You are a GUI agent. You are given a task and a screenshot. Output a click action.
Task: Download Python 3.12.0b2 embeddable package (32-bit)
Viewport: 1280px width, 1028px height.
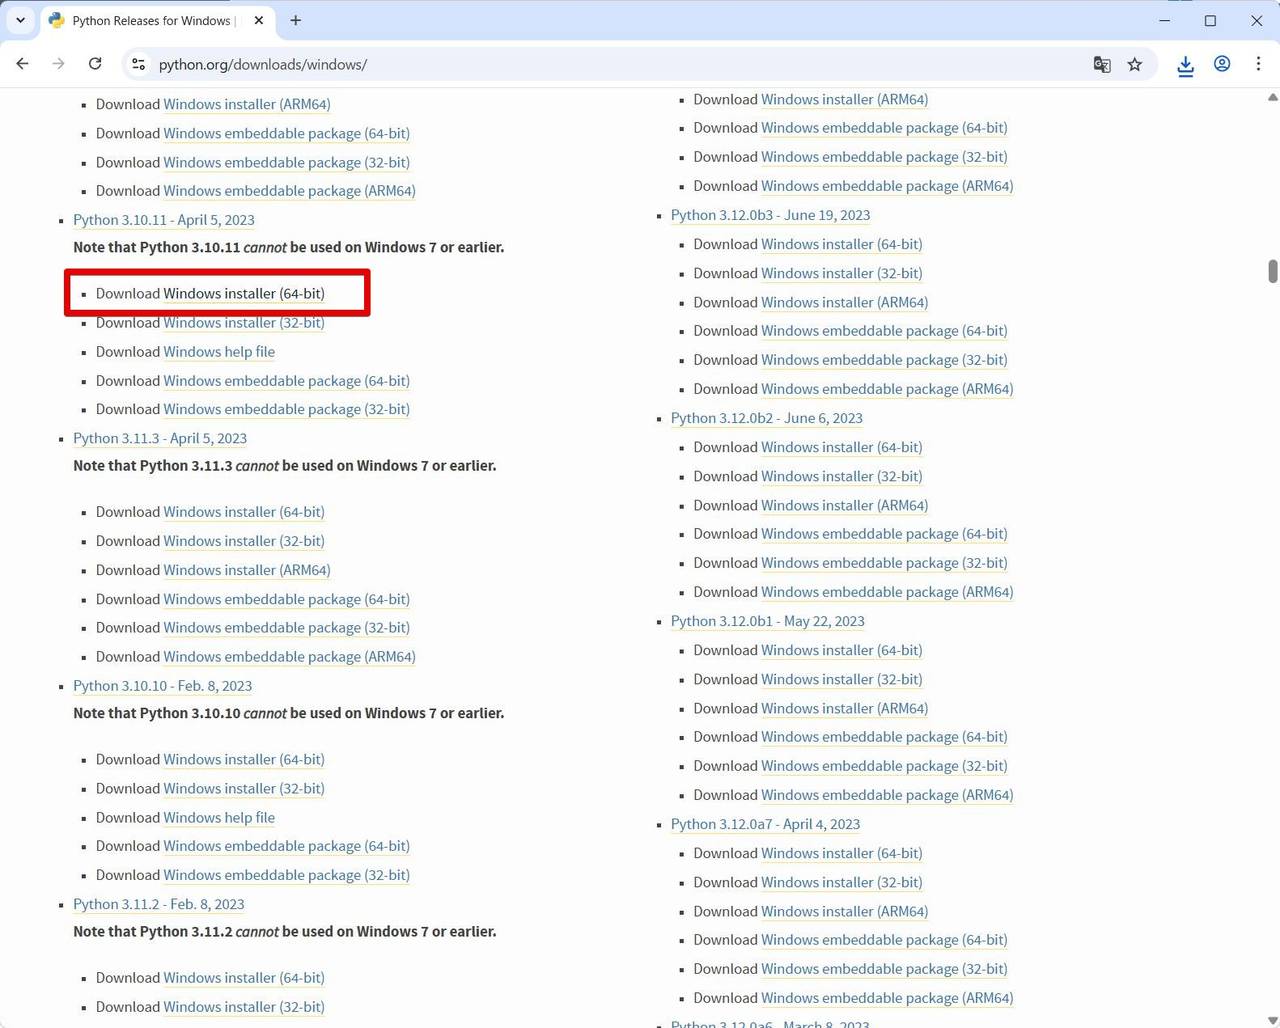click(885, 562)
